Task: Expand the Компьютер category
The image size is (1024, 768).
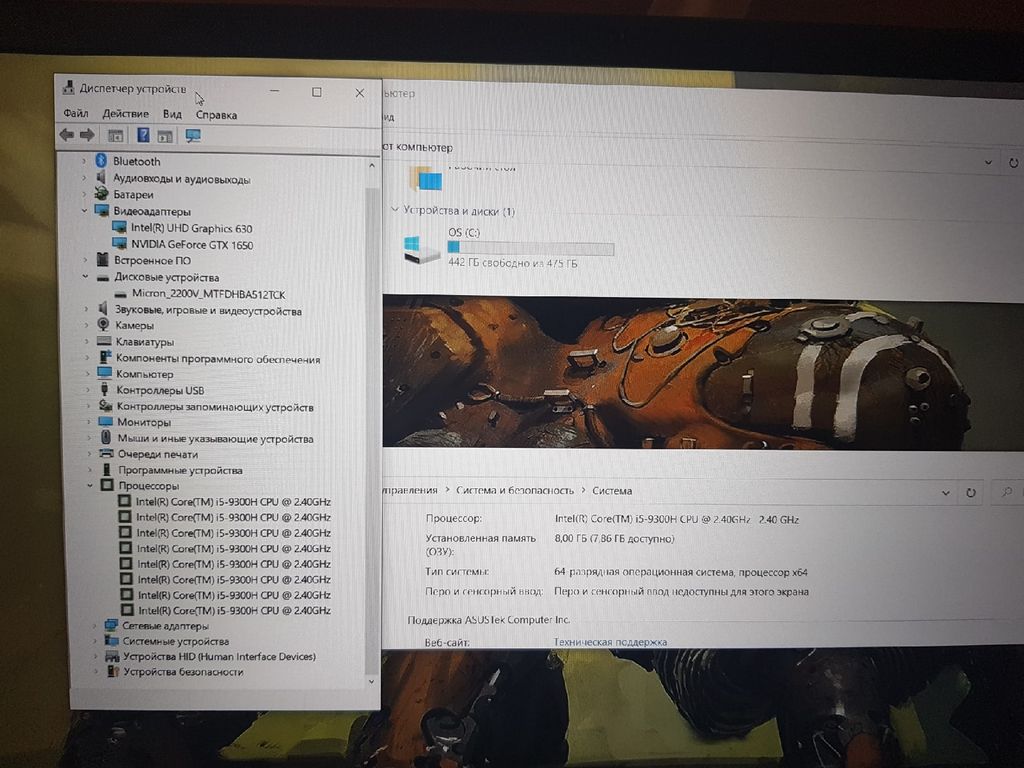Action: pyautogui.click(x=88, y=374)
